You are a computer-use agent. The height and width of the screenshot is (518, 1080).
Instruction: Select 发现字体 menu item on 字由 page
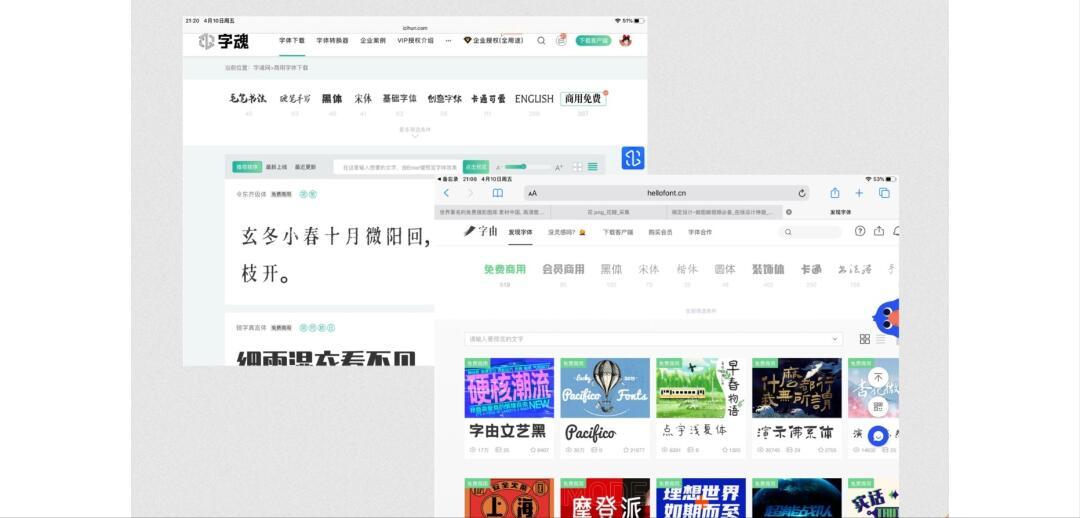pos(520,232)
